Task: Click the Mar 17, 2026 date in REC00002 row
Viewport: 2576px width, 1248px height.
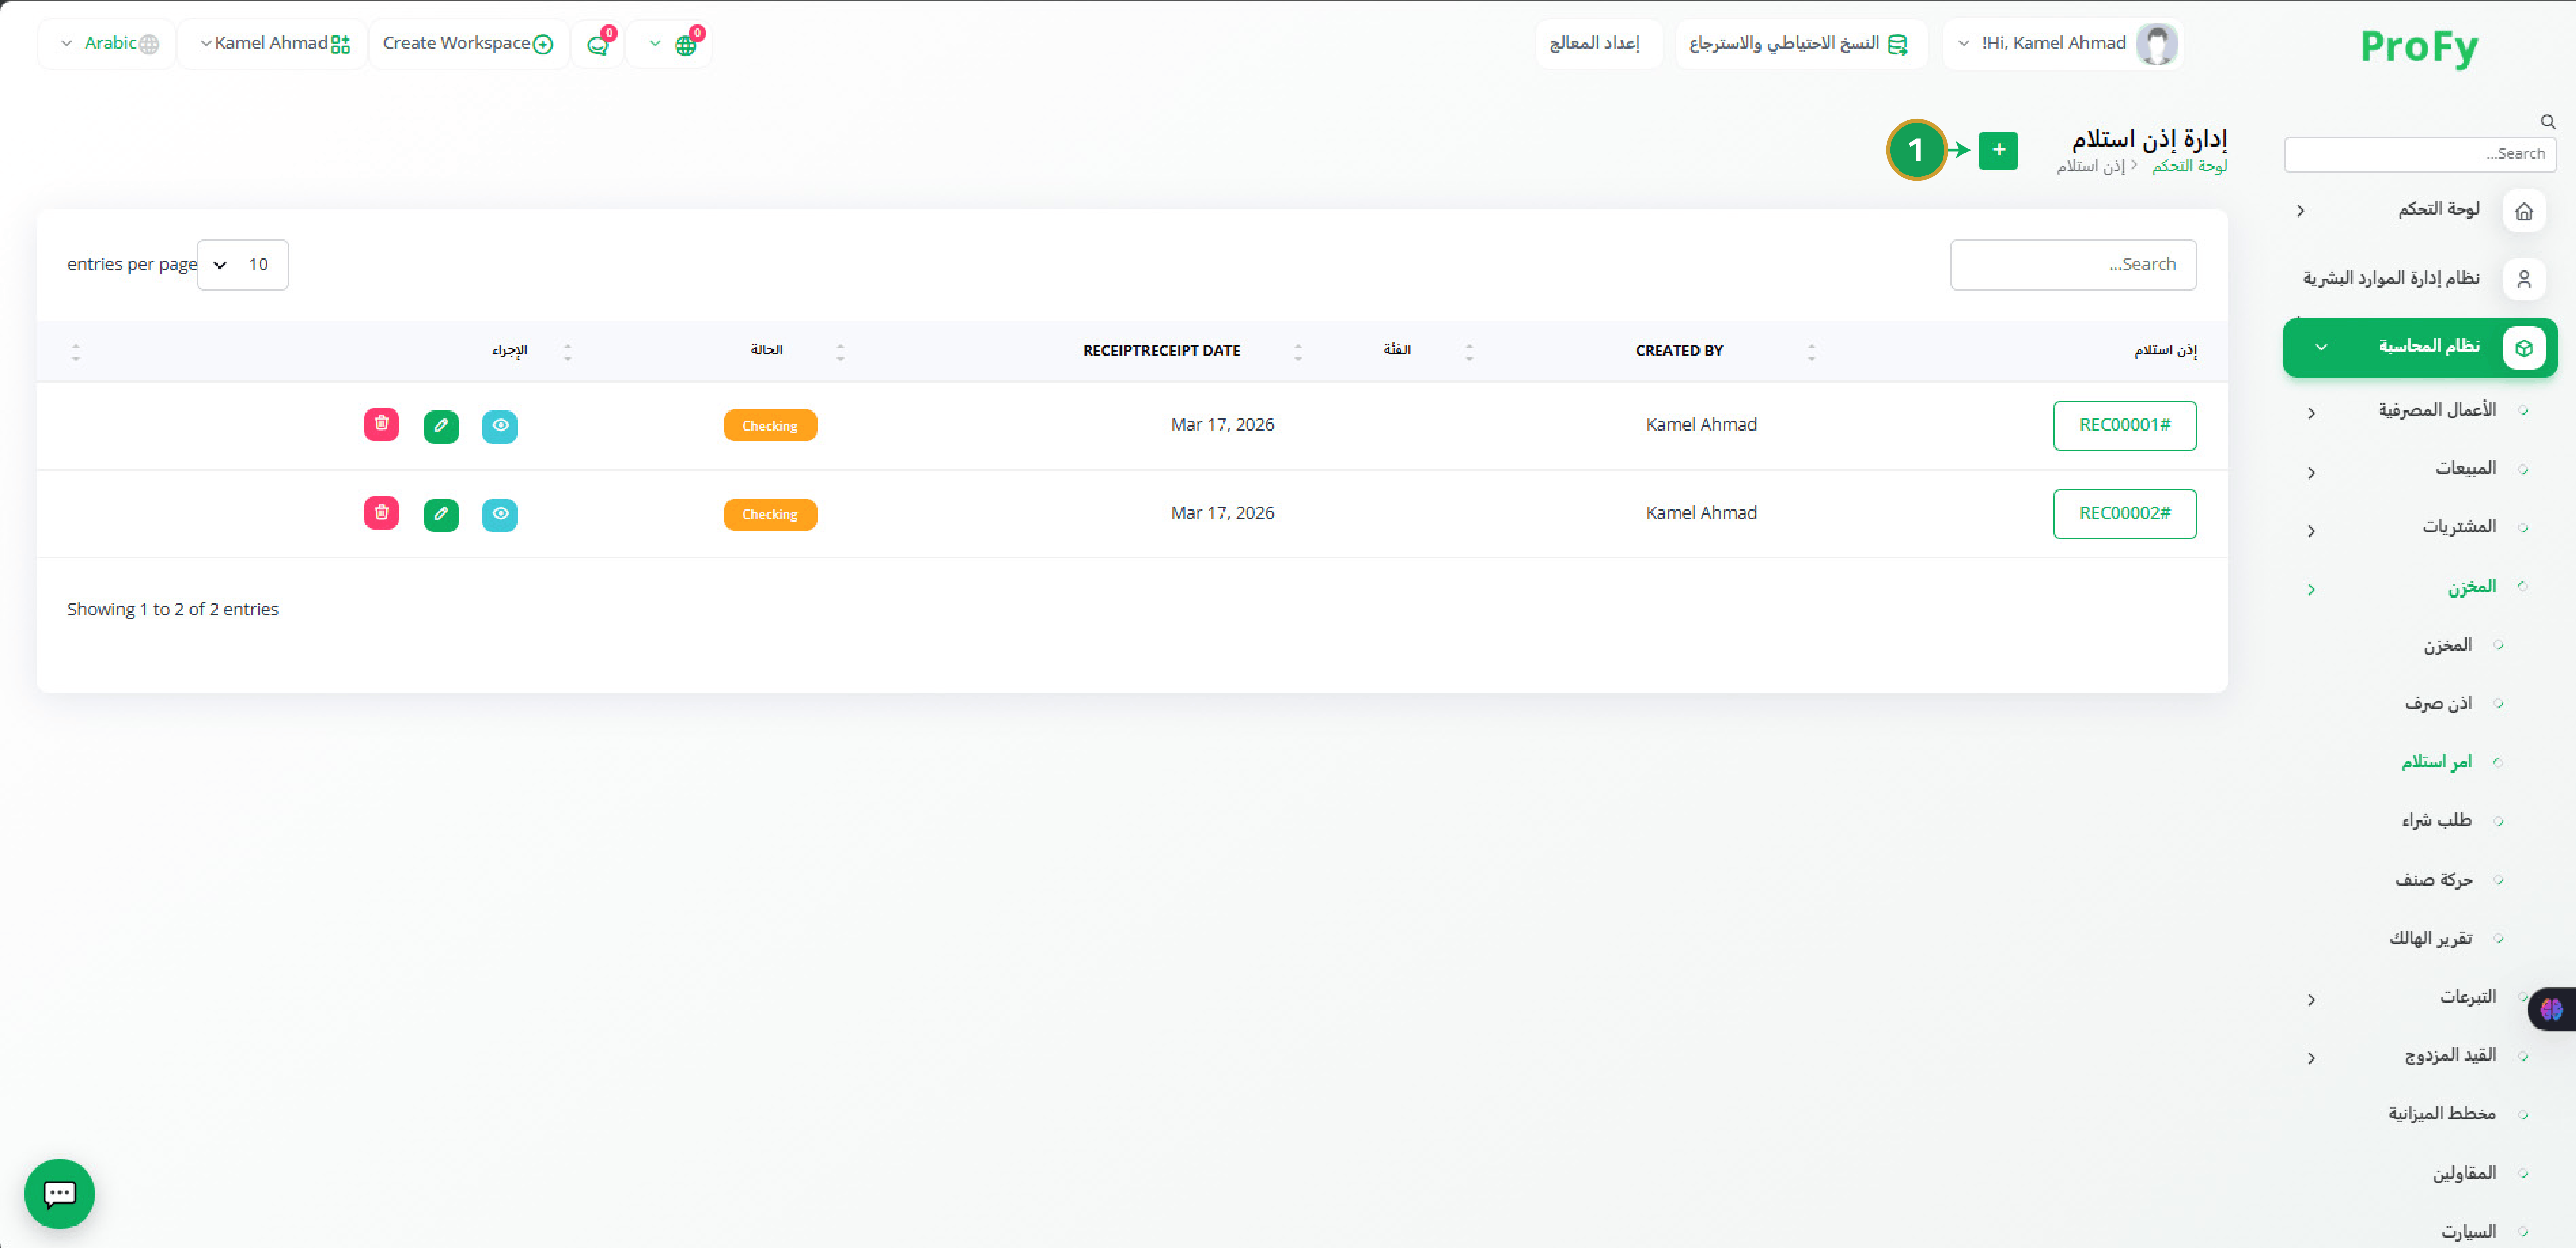Action: coord(1222,513)
